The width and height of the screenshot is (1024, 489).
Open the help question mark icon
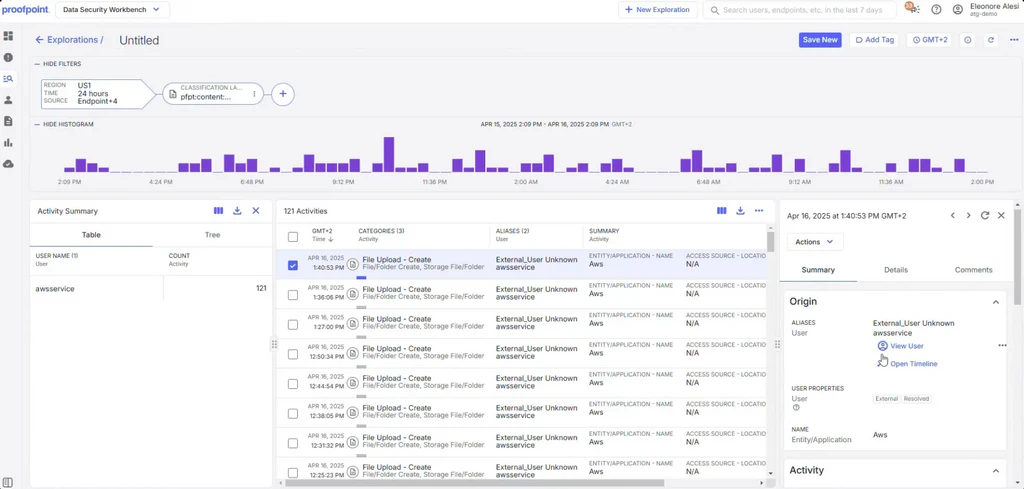(936, 9)
